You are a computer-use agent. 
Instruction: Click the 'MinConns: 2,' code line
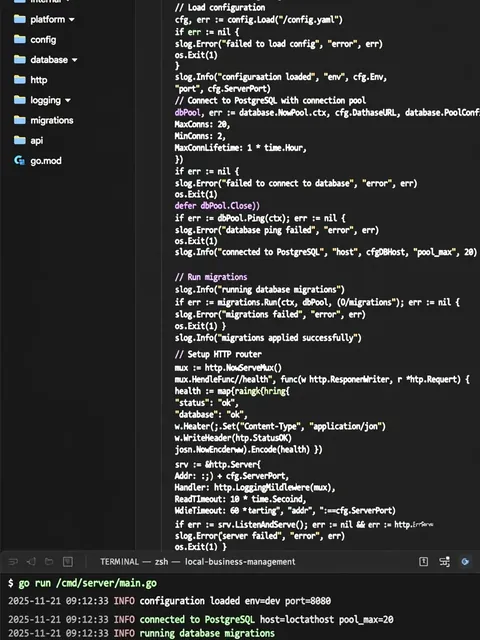pos(200,136)
